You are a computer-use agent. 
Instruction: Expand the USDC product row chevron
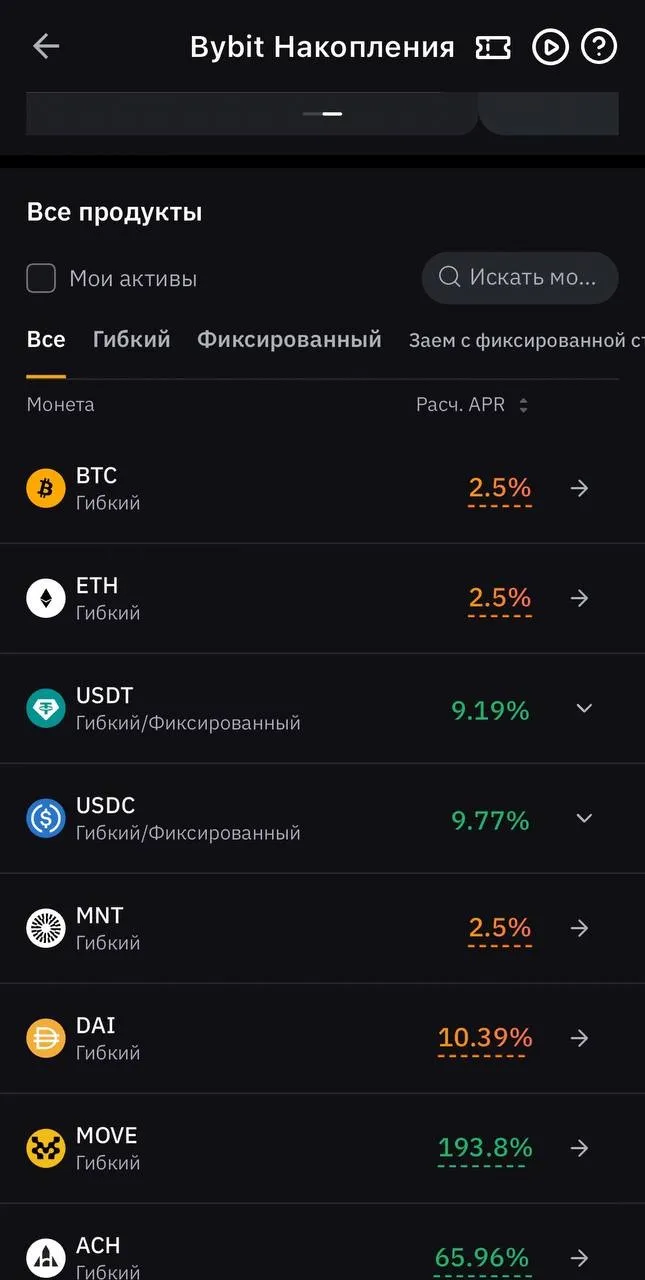tap(584, 818)
